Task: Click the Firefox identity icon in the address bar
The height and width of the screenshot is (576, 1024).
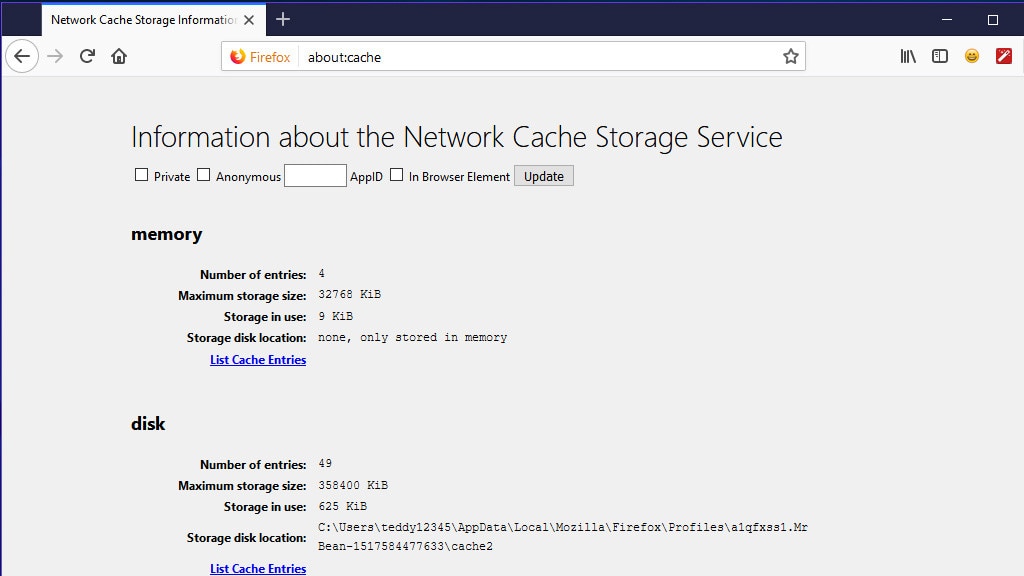Action: point(260,57)
